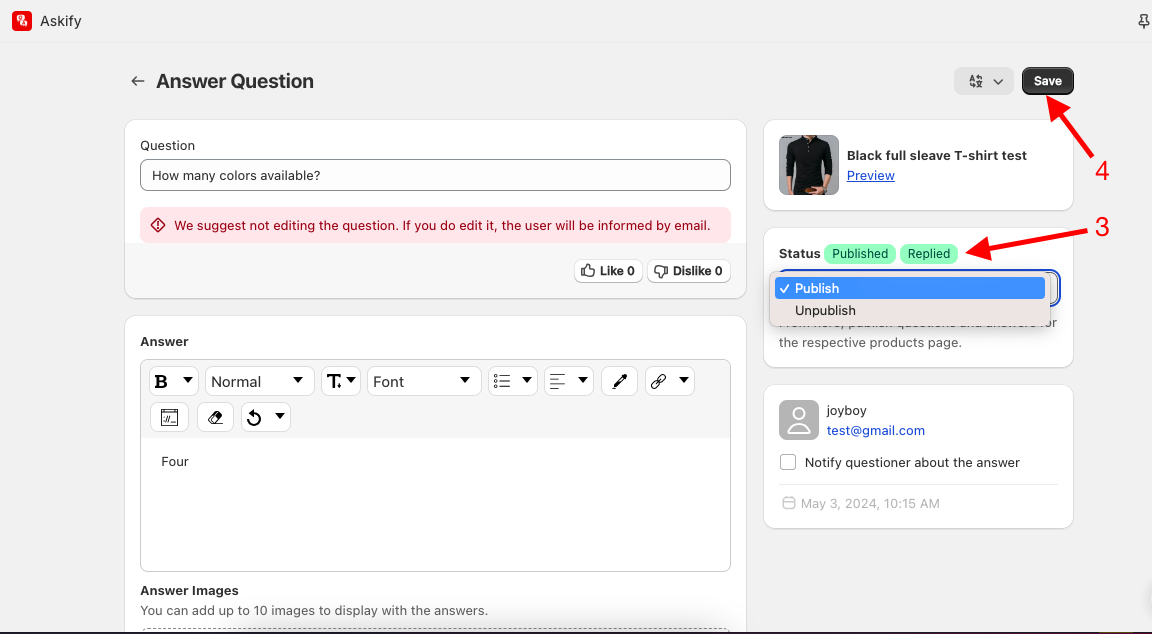
Task: Open the test@gmail.com email link
Action: pos(876,431)
